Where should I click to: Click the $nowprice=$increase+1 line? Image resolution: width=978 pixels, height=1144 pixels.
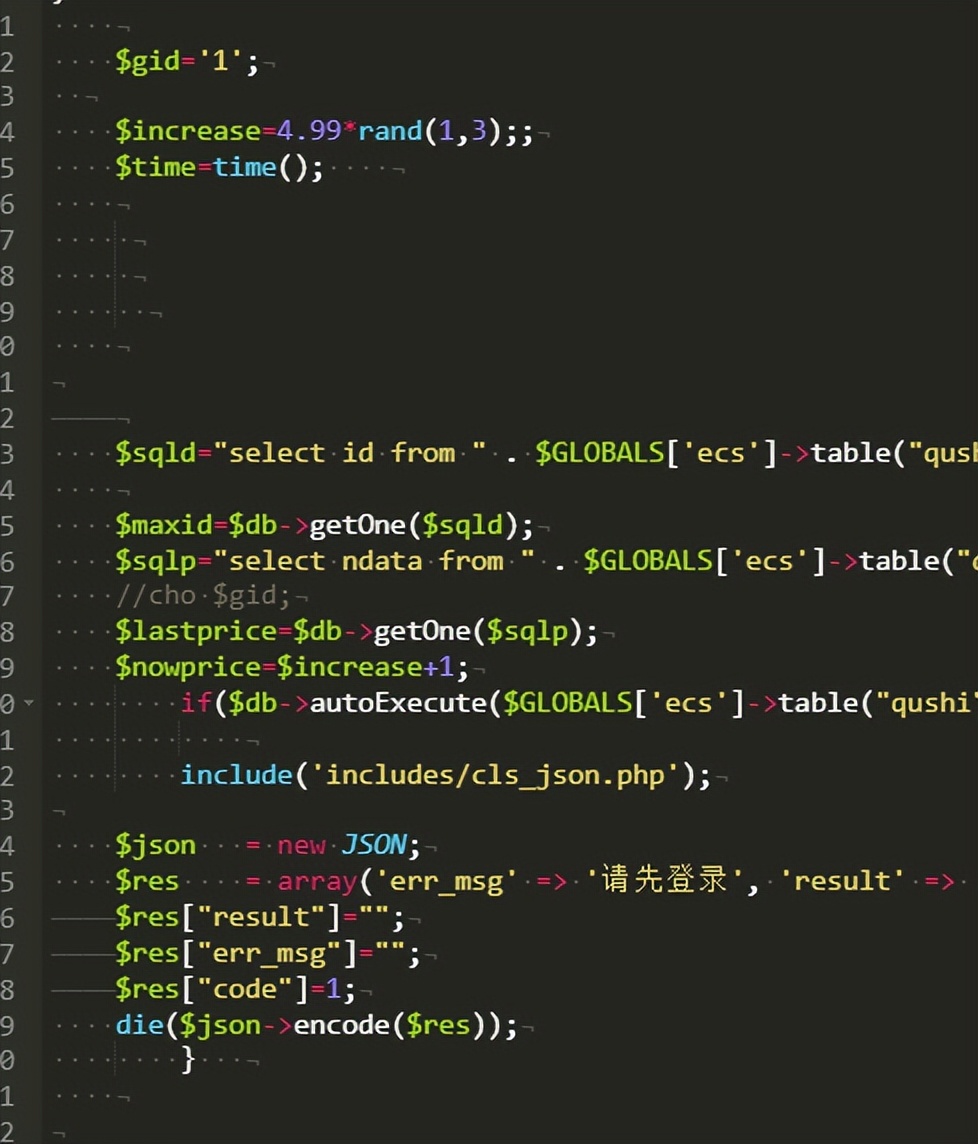(x=292, y=667)
